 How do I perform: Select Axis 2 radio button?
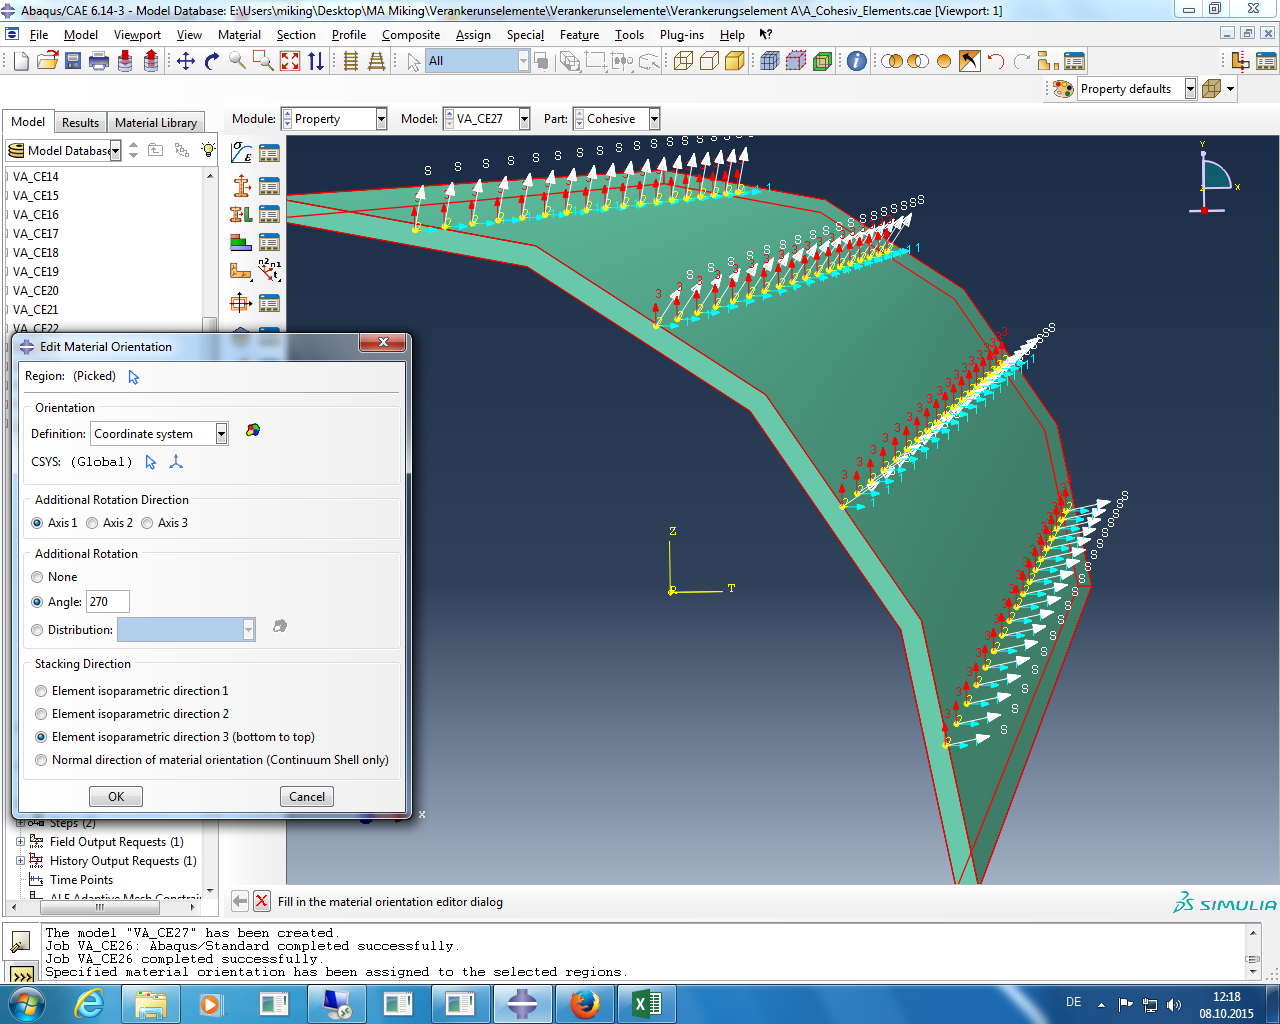coord(92,523)
